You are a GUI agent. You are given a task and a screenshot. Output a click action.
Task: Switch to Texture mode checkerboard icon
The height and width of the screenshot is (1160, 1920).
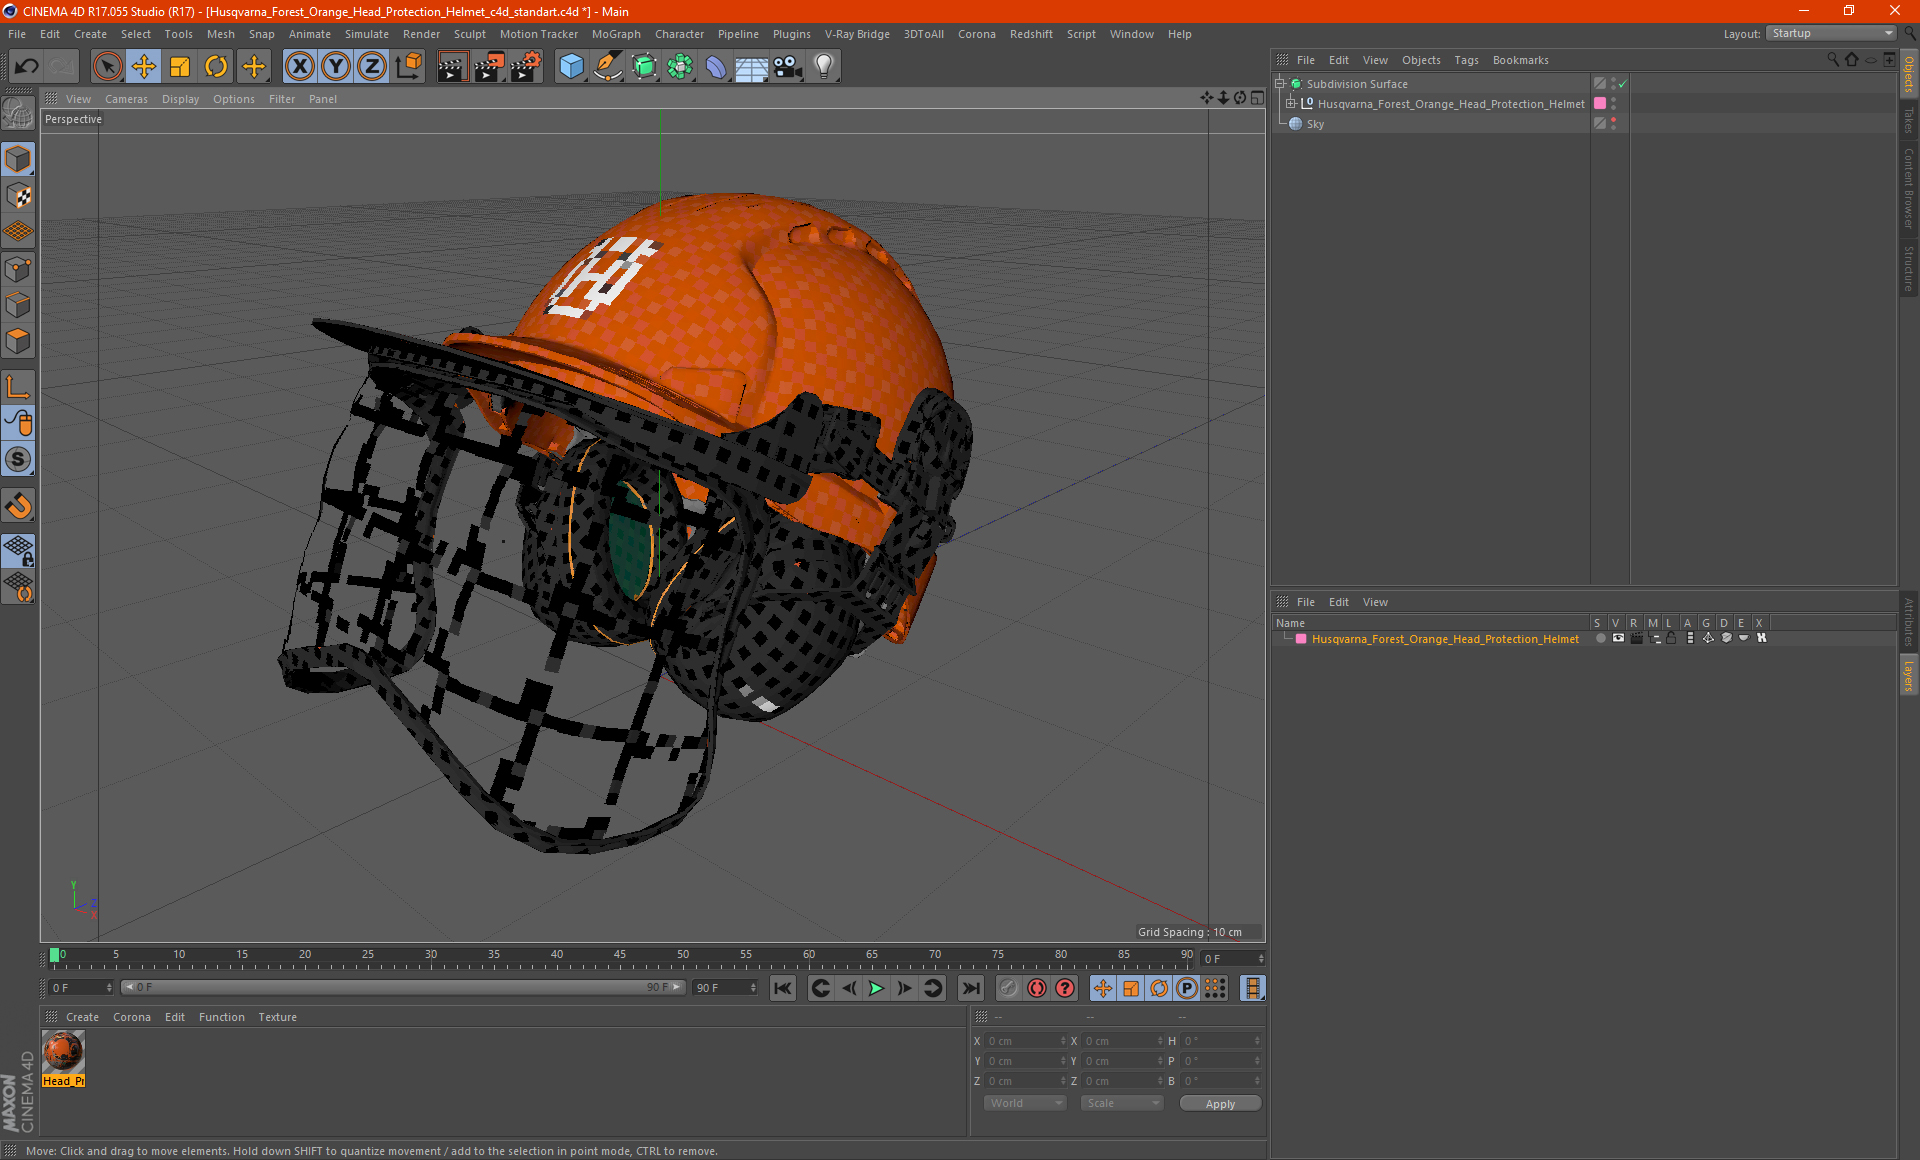tap(18, 195)
